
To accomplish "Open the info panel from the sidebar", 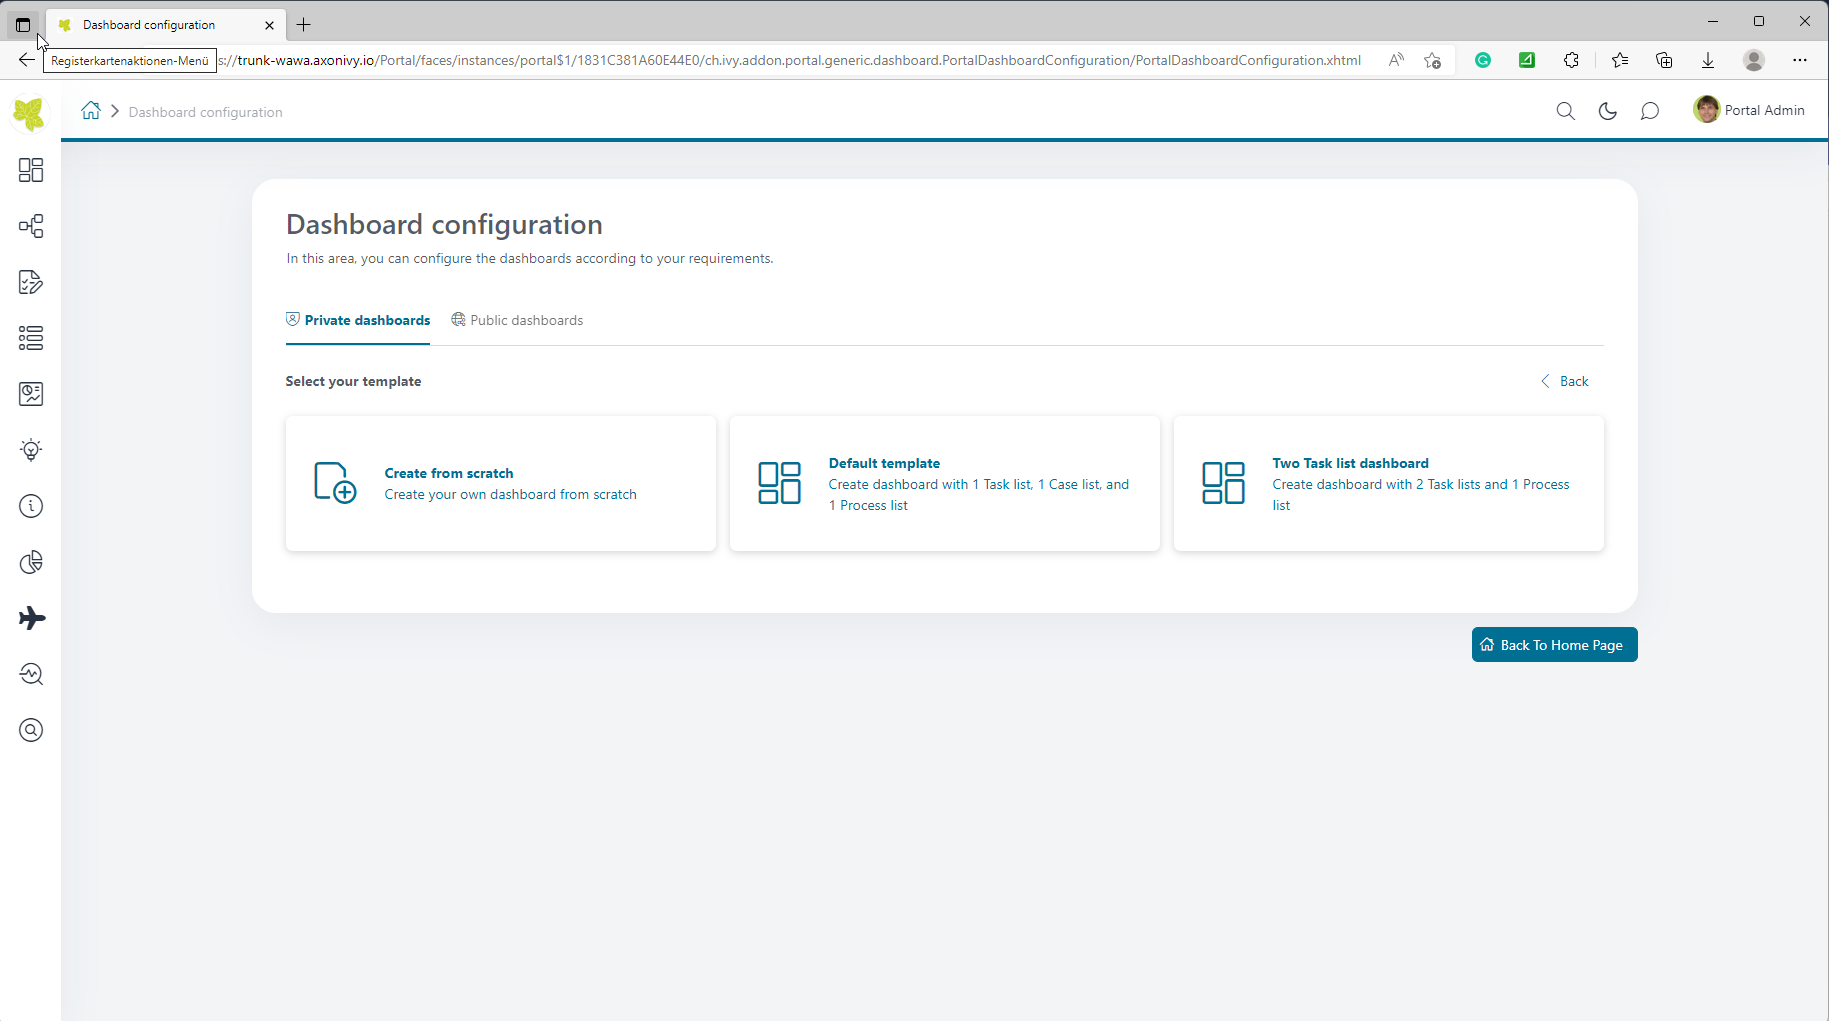I will point(30,506).
